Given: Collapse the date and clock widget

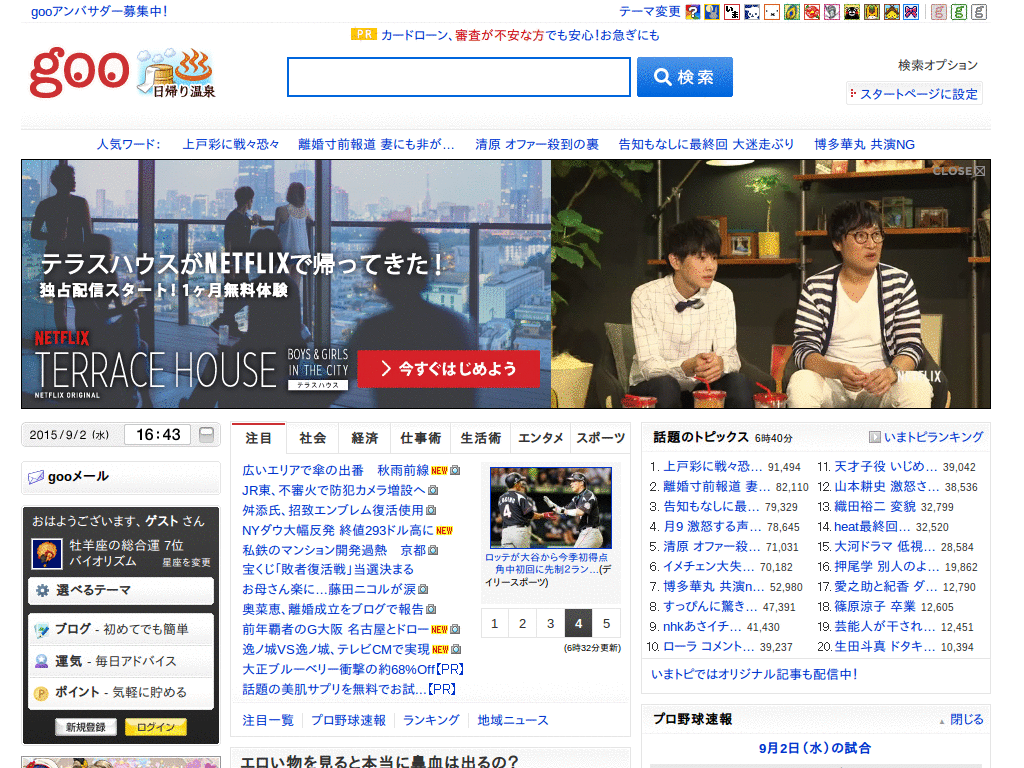Looking at the screenshot, I should (206, 435).
